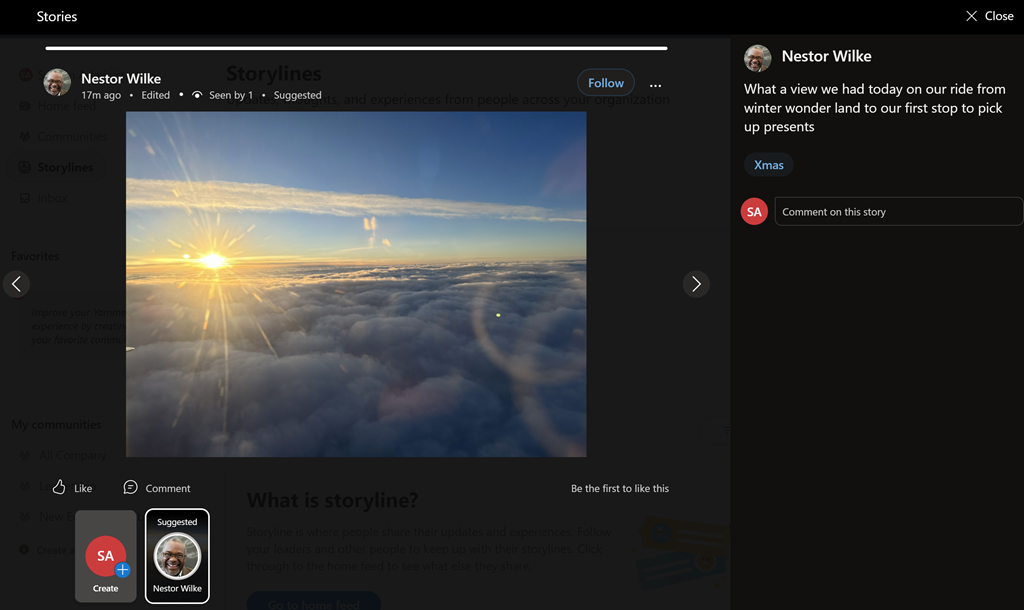Advance to the next story arrow
Viewport: 1024px width, 610px height.
pos(696,284)
